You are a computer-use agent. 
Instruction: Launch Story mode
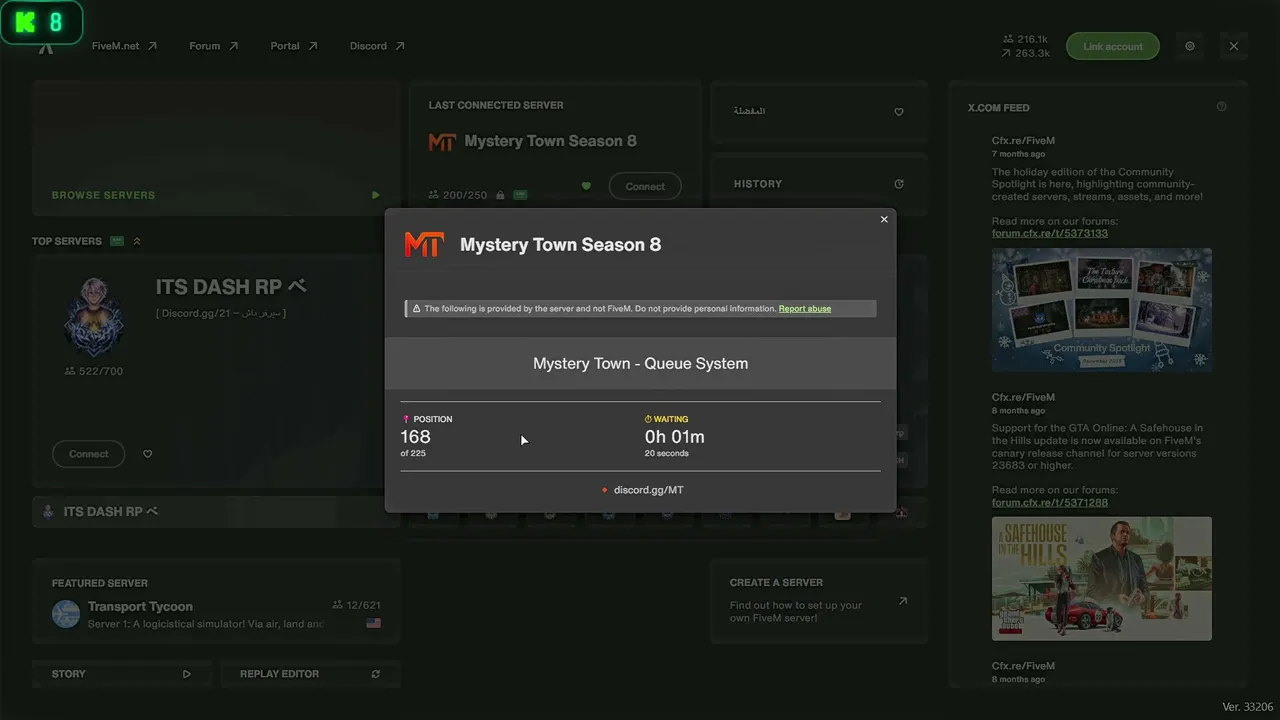point(121,674)
